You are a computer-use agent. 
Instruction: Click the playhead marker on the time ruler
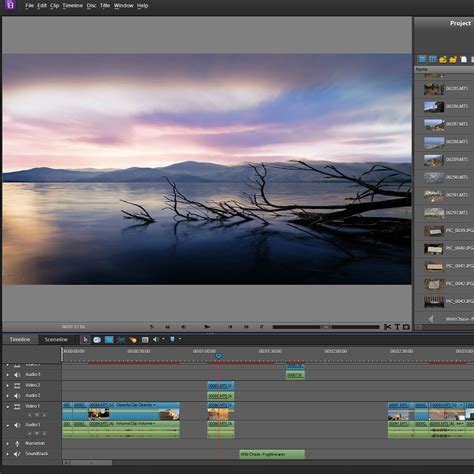(x=218, y=356)
